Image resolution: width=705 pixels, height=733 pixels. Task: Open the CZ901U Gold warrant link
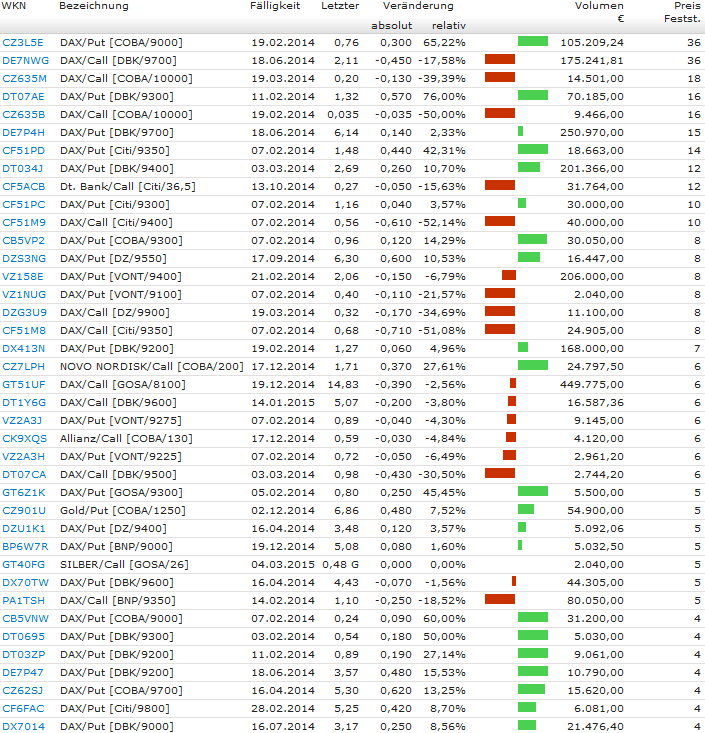pos(24,510)
